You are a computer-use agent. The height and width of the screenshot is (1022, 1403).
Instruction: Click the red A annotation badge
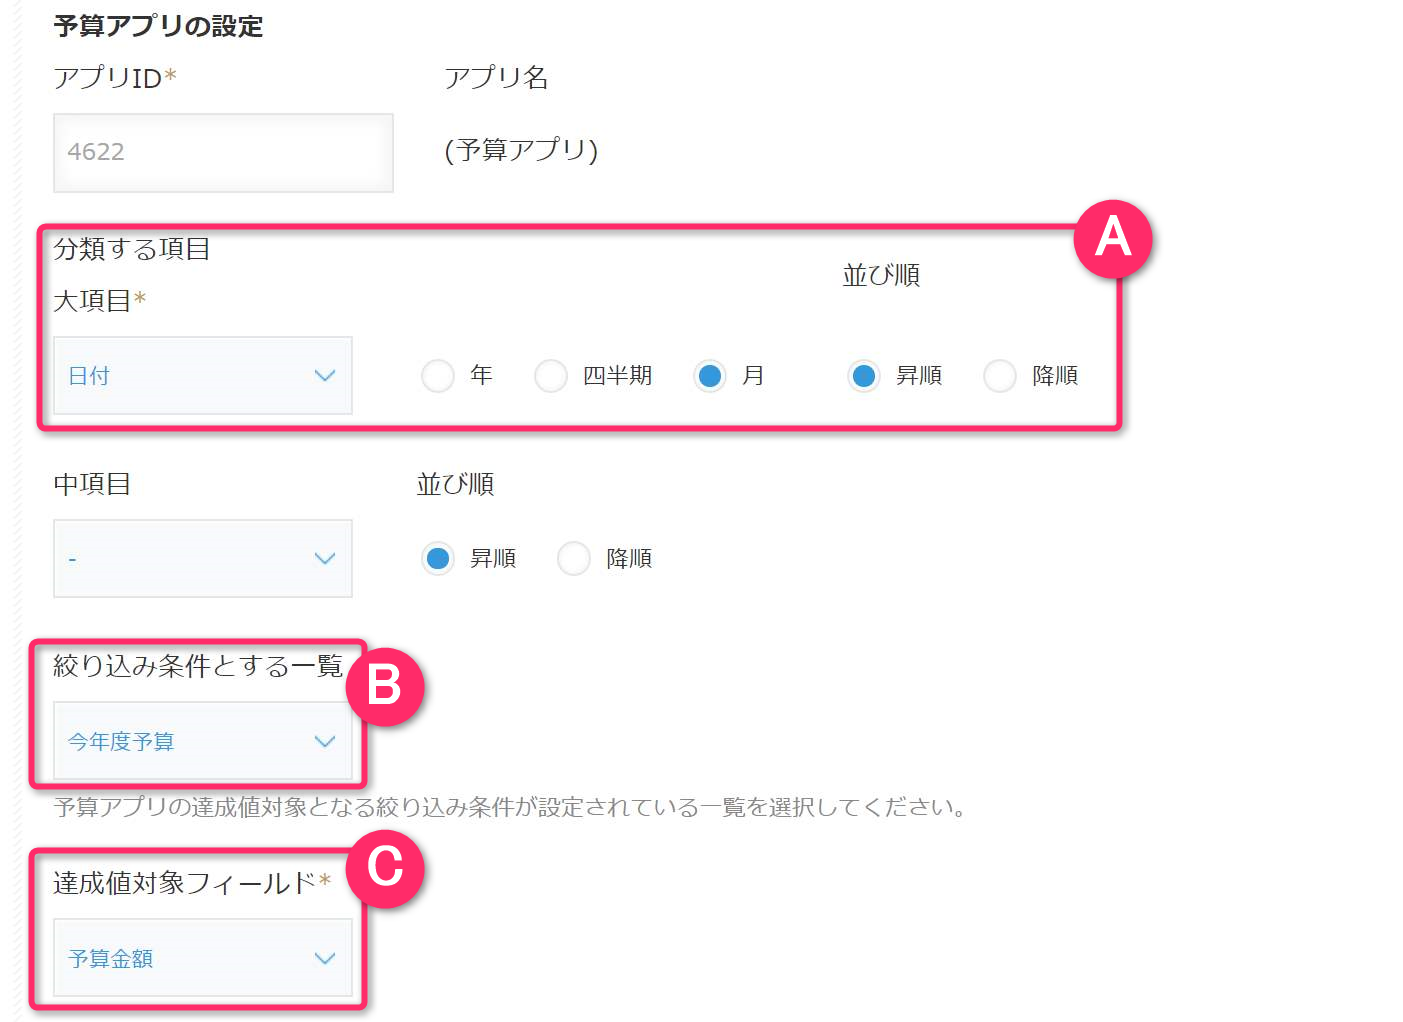point(1113,239)
